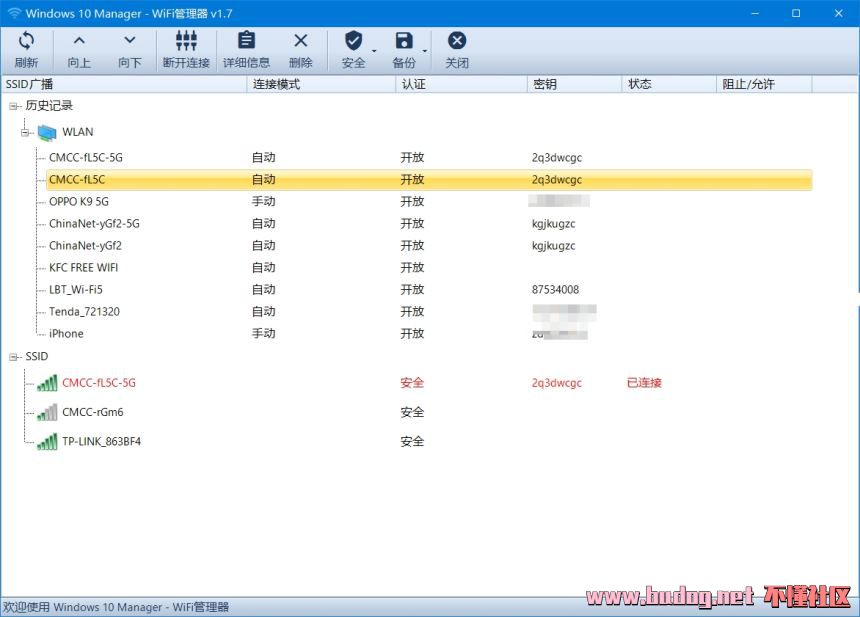
Task: Select the TP-LINK_863BF4 network
Action: (101, 441)
